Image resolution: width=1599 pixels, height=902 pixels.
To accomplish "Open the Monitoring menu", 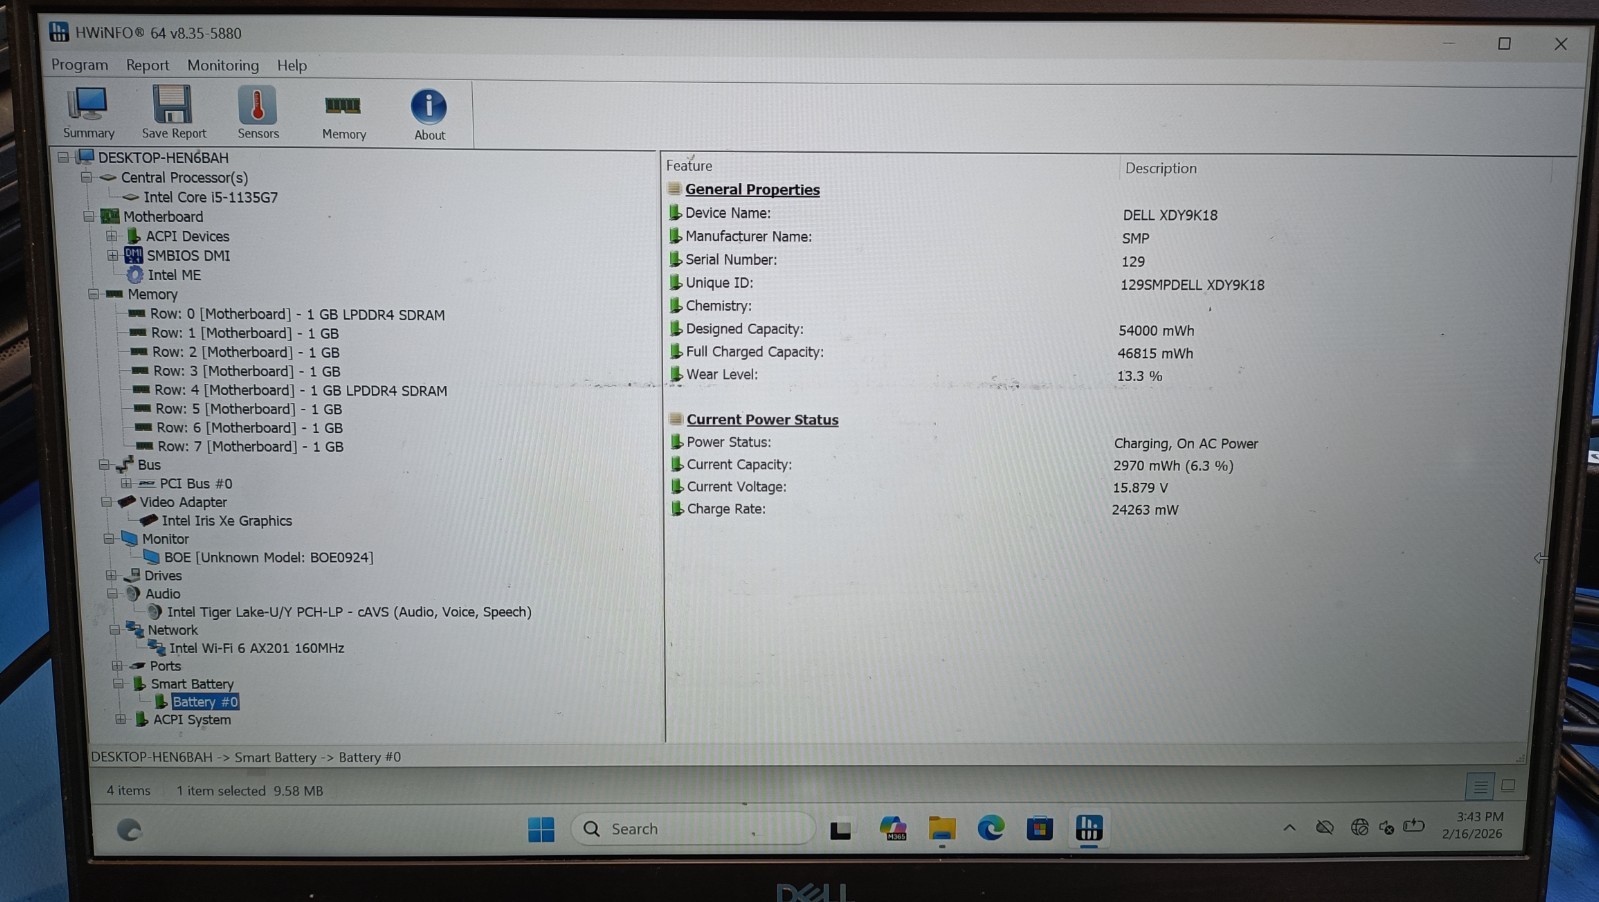I will [x=222, y=65].
